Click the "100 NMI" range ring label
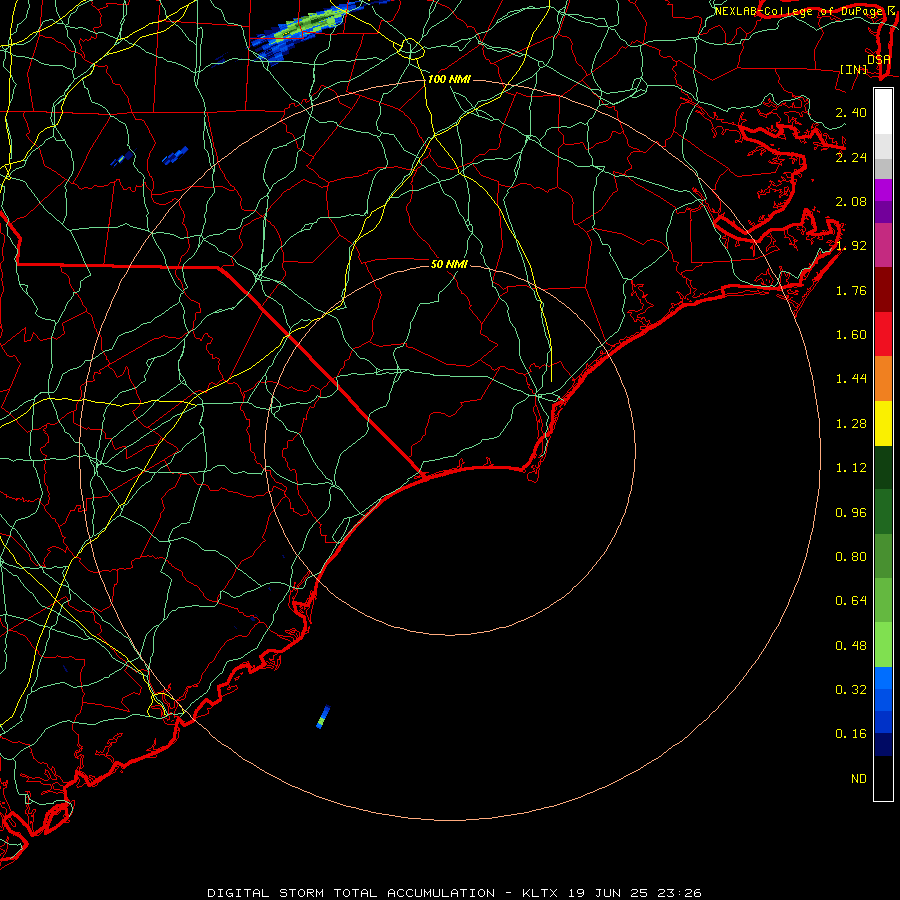This screenshot has width=900, height=900. click(449, 79)
